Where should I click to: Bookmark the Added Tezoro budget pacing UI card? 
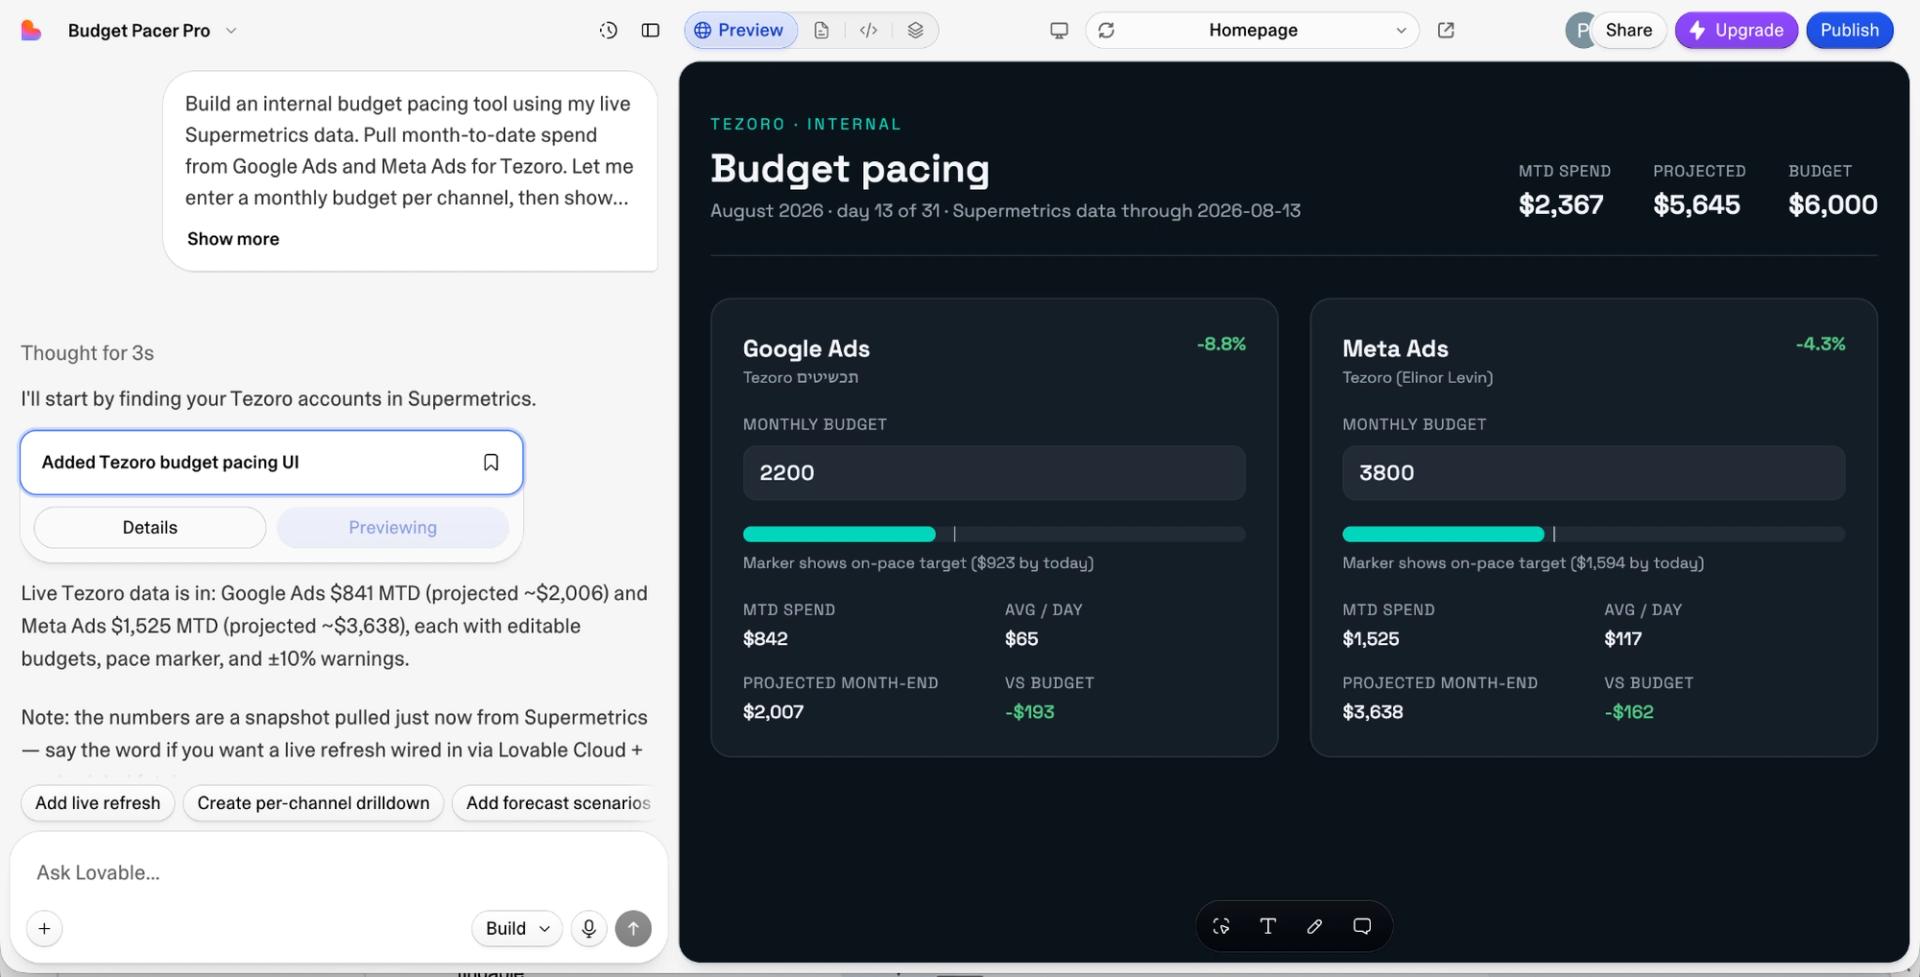coord(491,462)
